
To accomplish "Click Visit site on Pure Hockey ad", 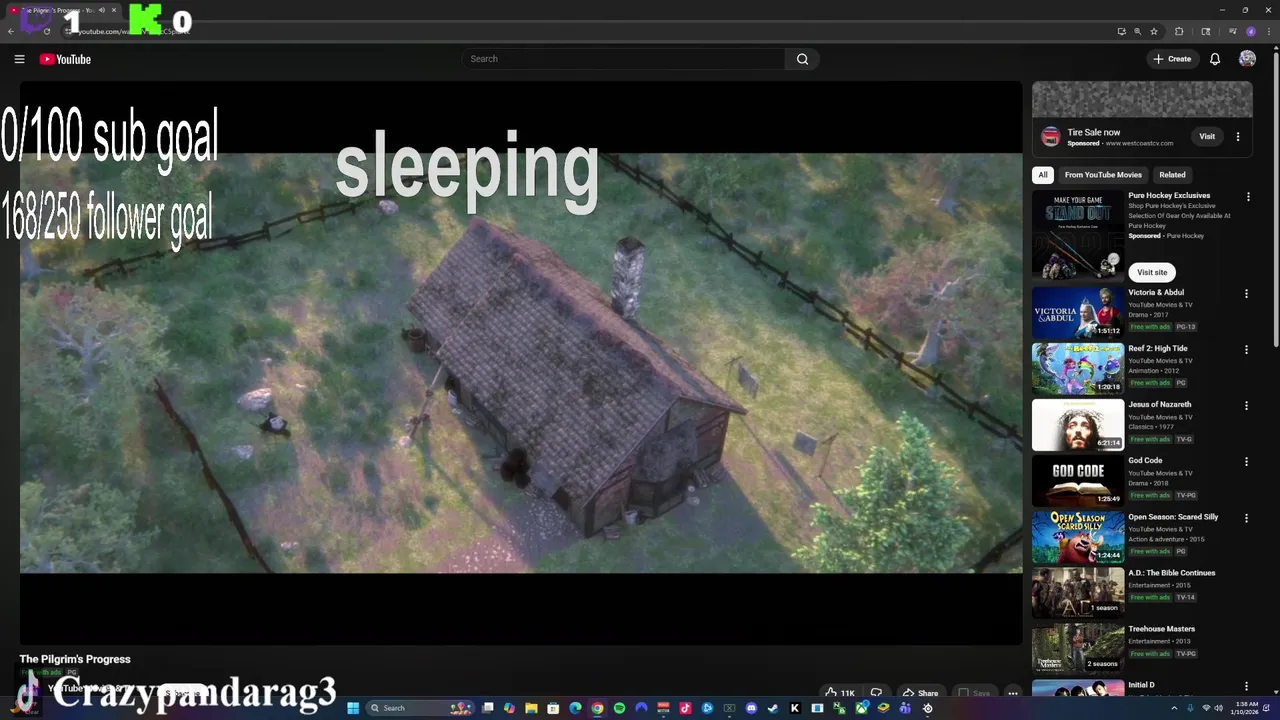I will (1152, 272).
